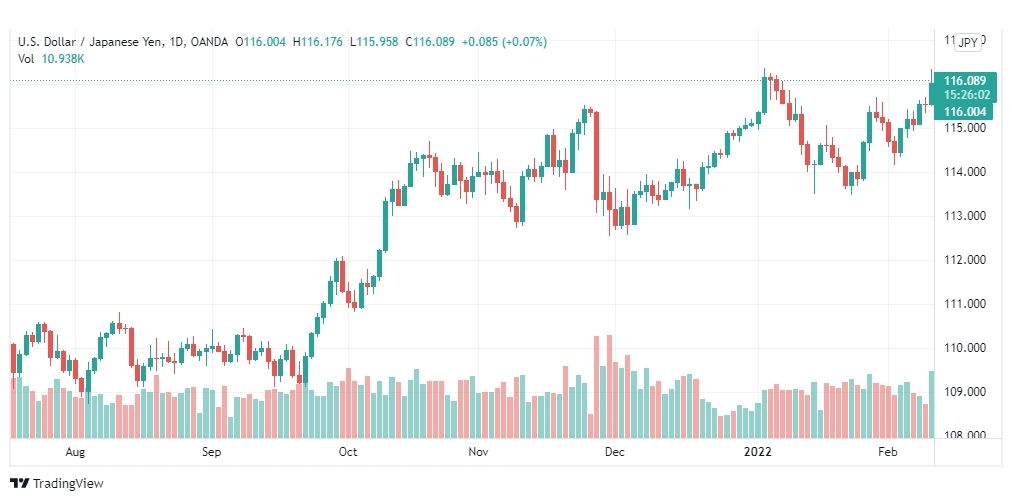Open the TradingView text link
This screenshot has width=1012, height=501.
(68, 484)
